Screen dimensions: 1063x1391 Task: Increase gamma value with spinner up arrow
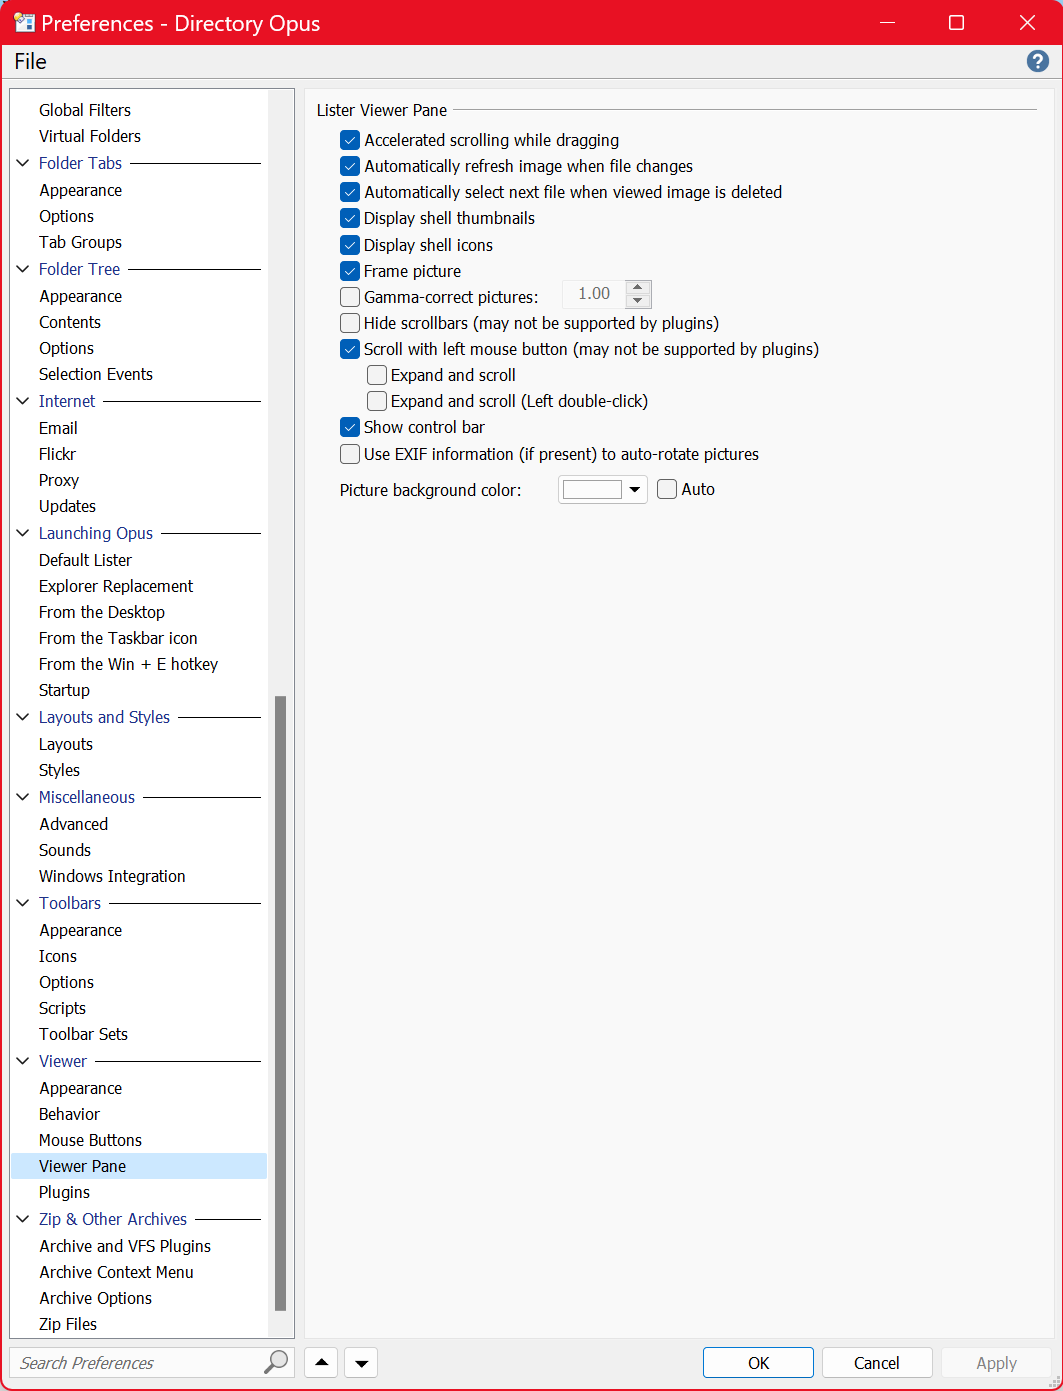tap(638, 287)
